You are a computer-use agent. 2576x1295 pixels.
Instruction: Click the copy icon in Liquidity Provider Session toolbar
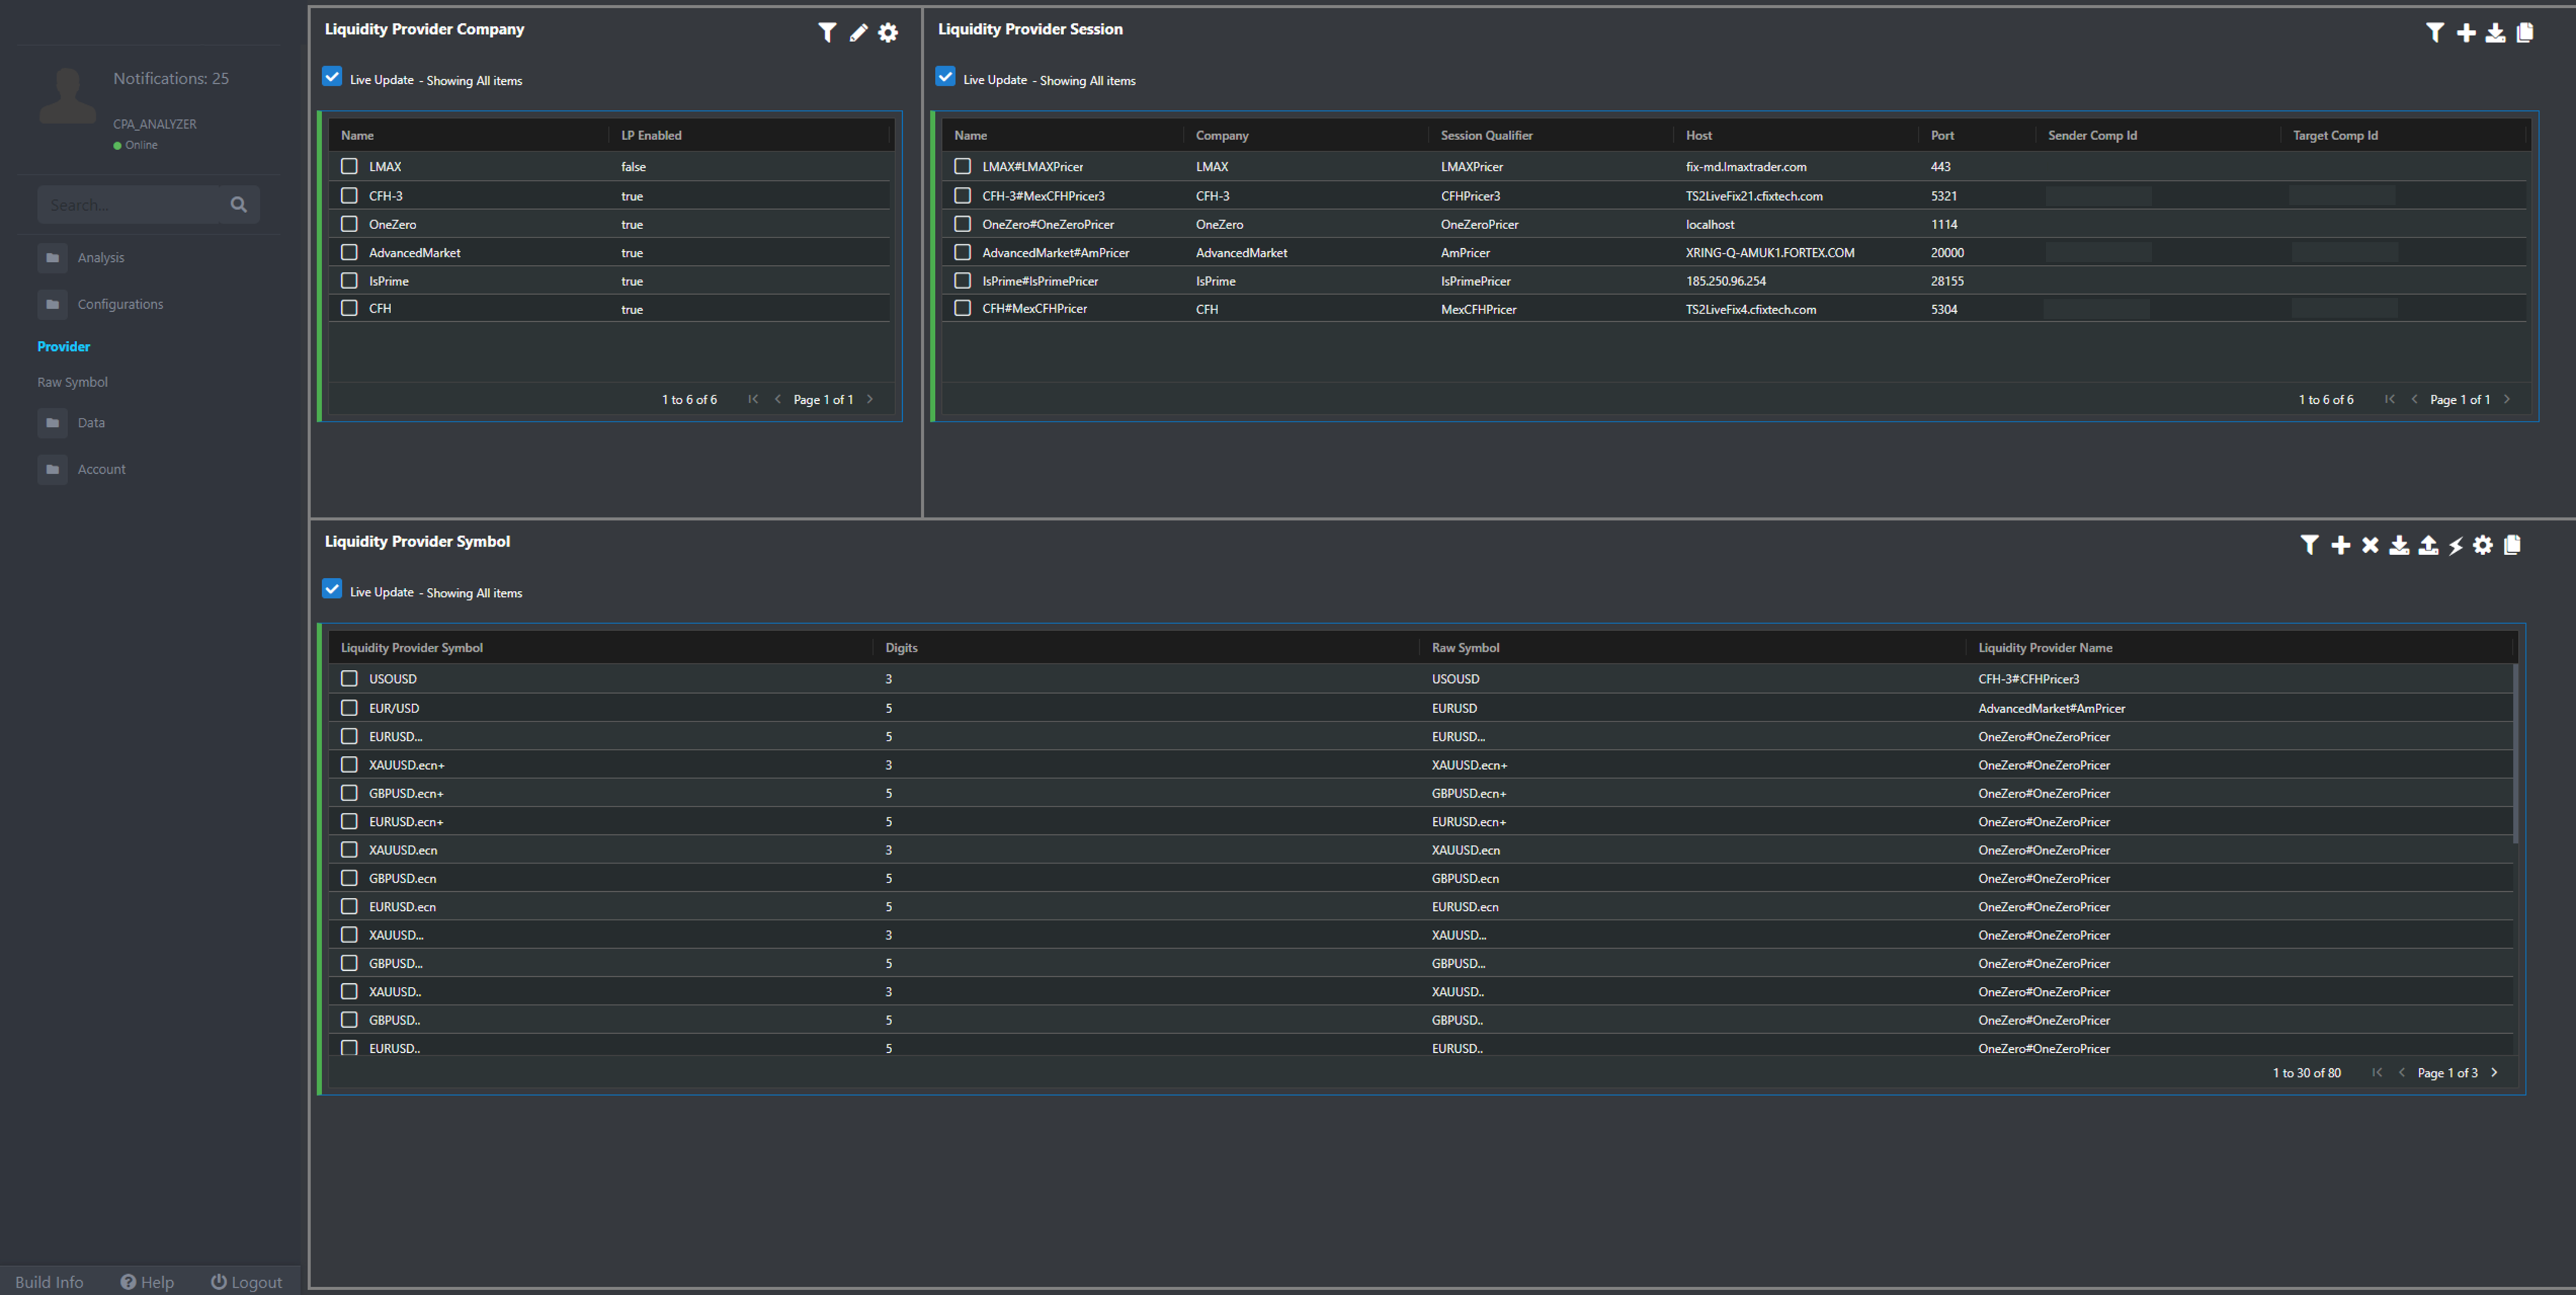[x=2525, y=33]
